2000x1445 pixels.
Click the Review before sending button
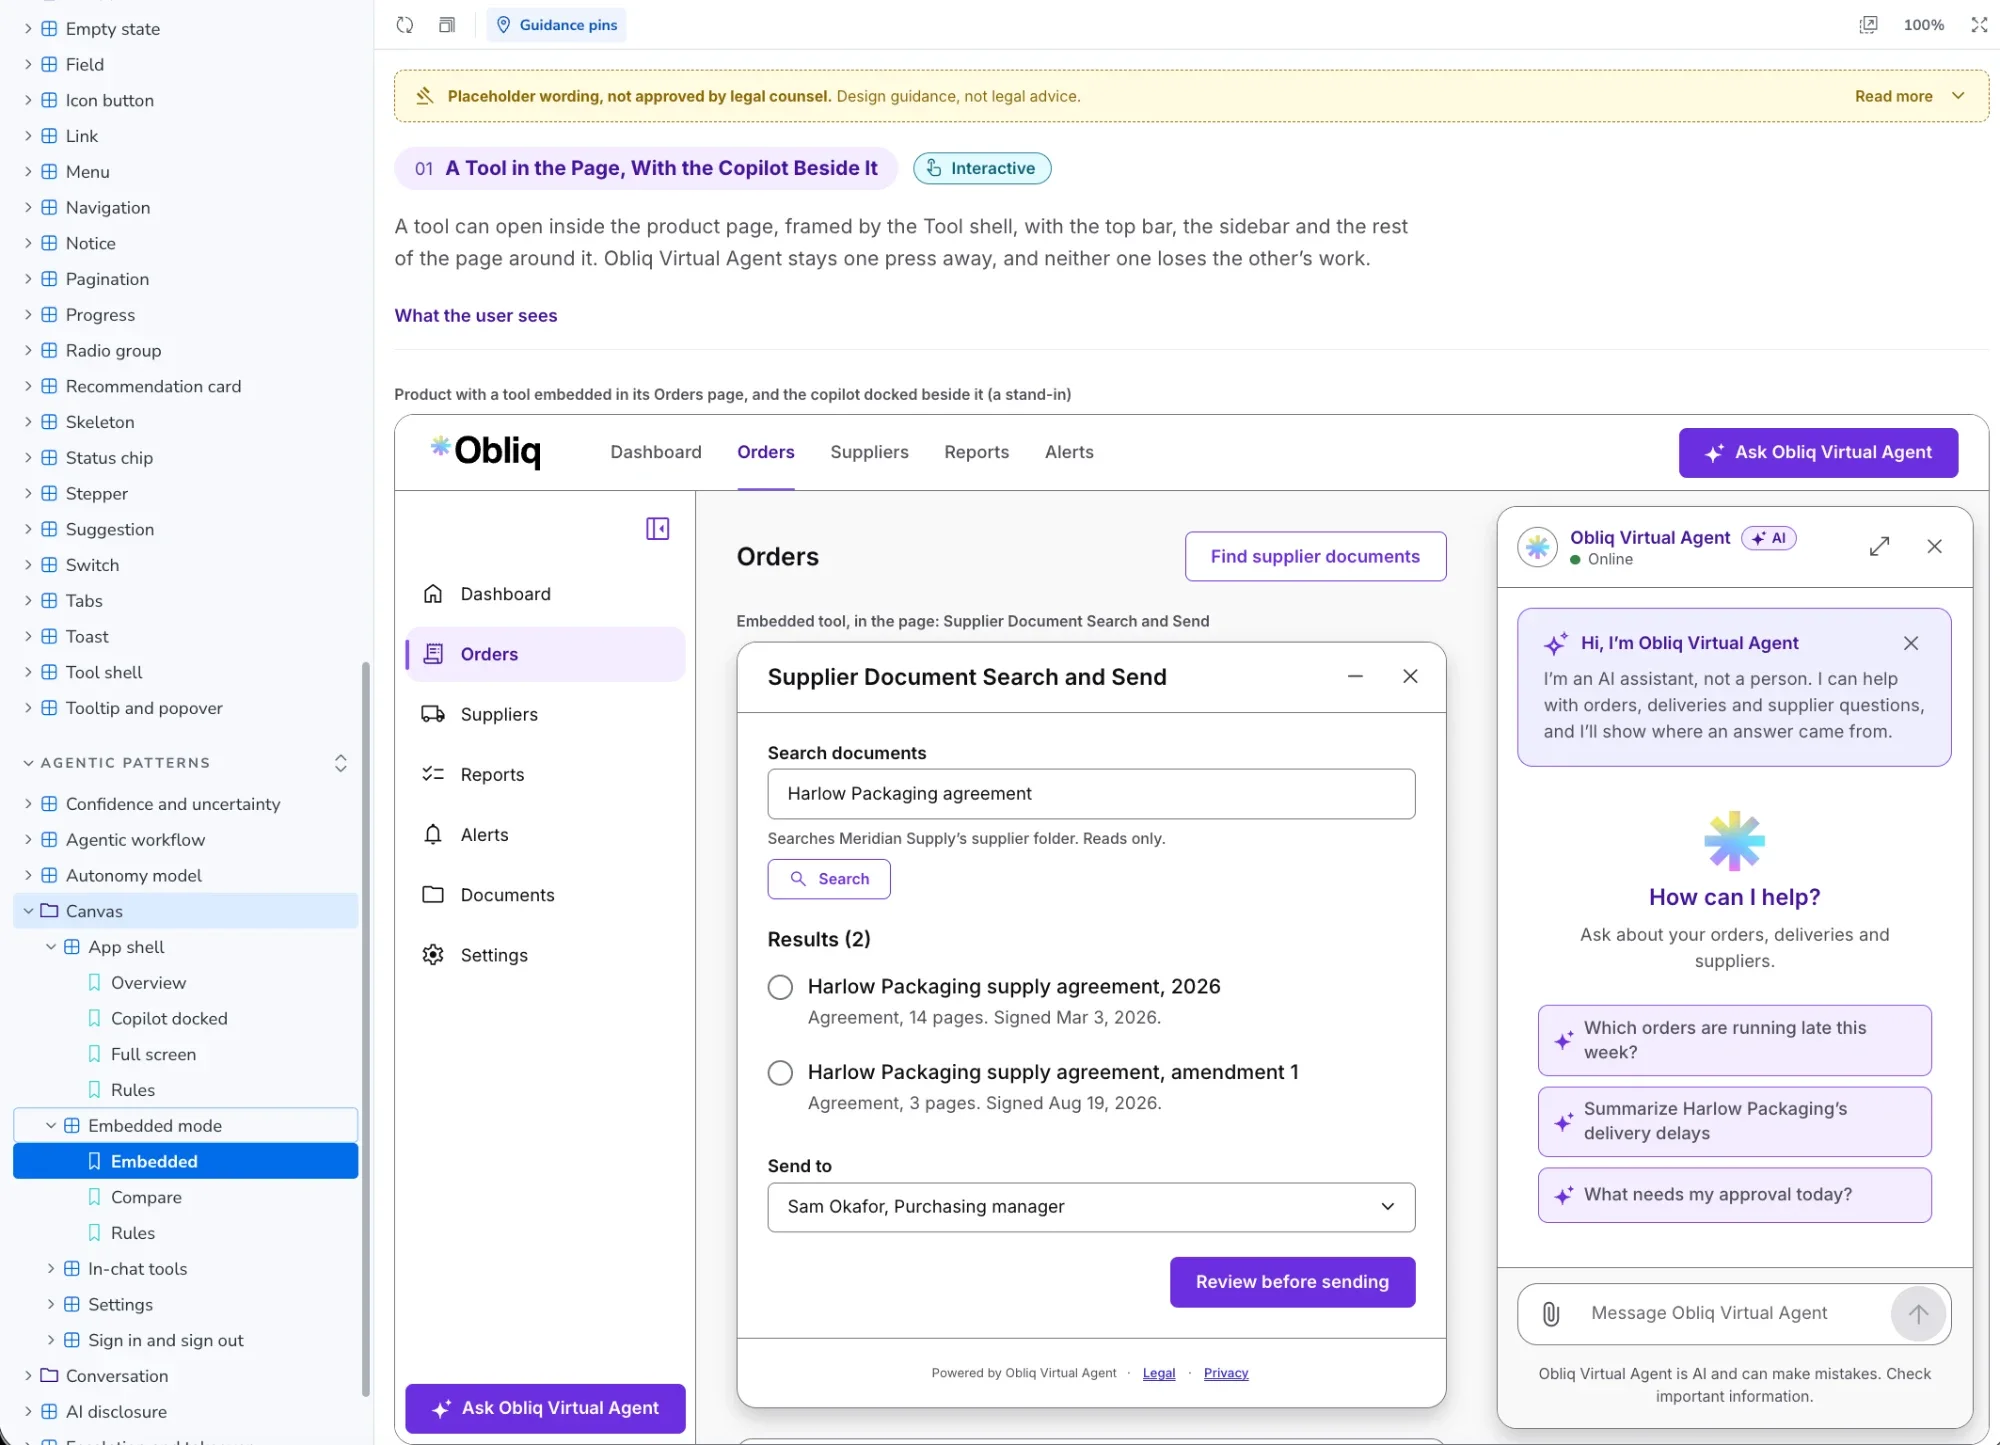point(1292,1282)
